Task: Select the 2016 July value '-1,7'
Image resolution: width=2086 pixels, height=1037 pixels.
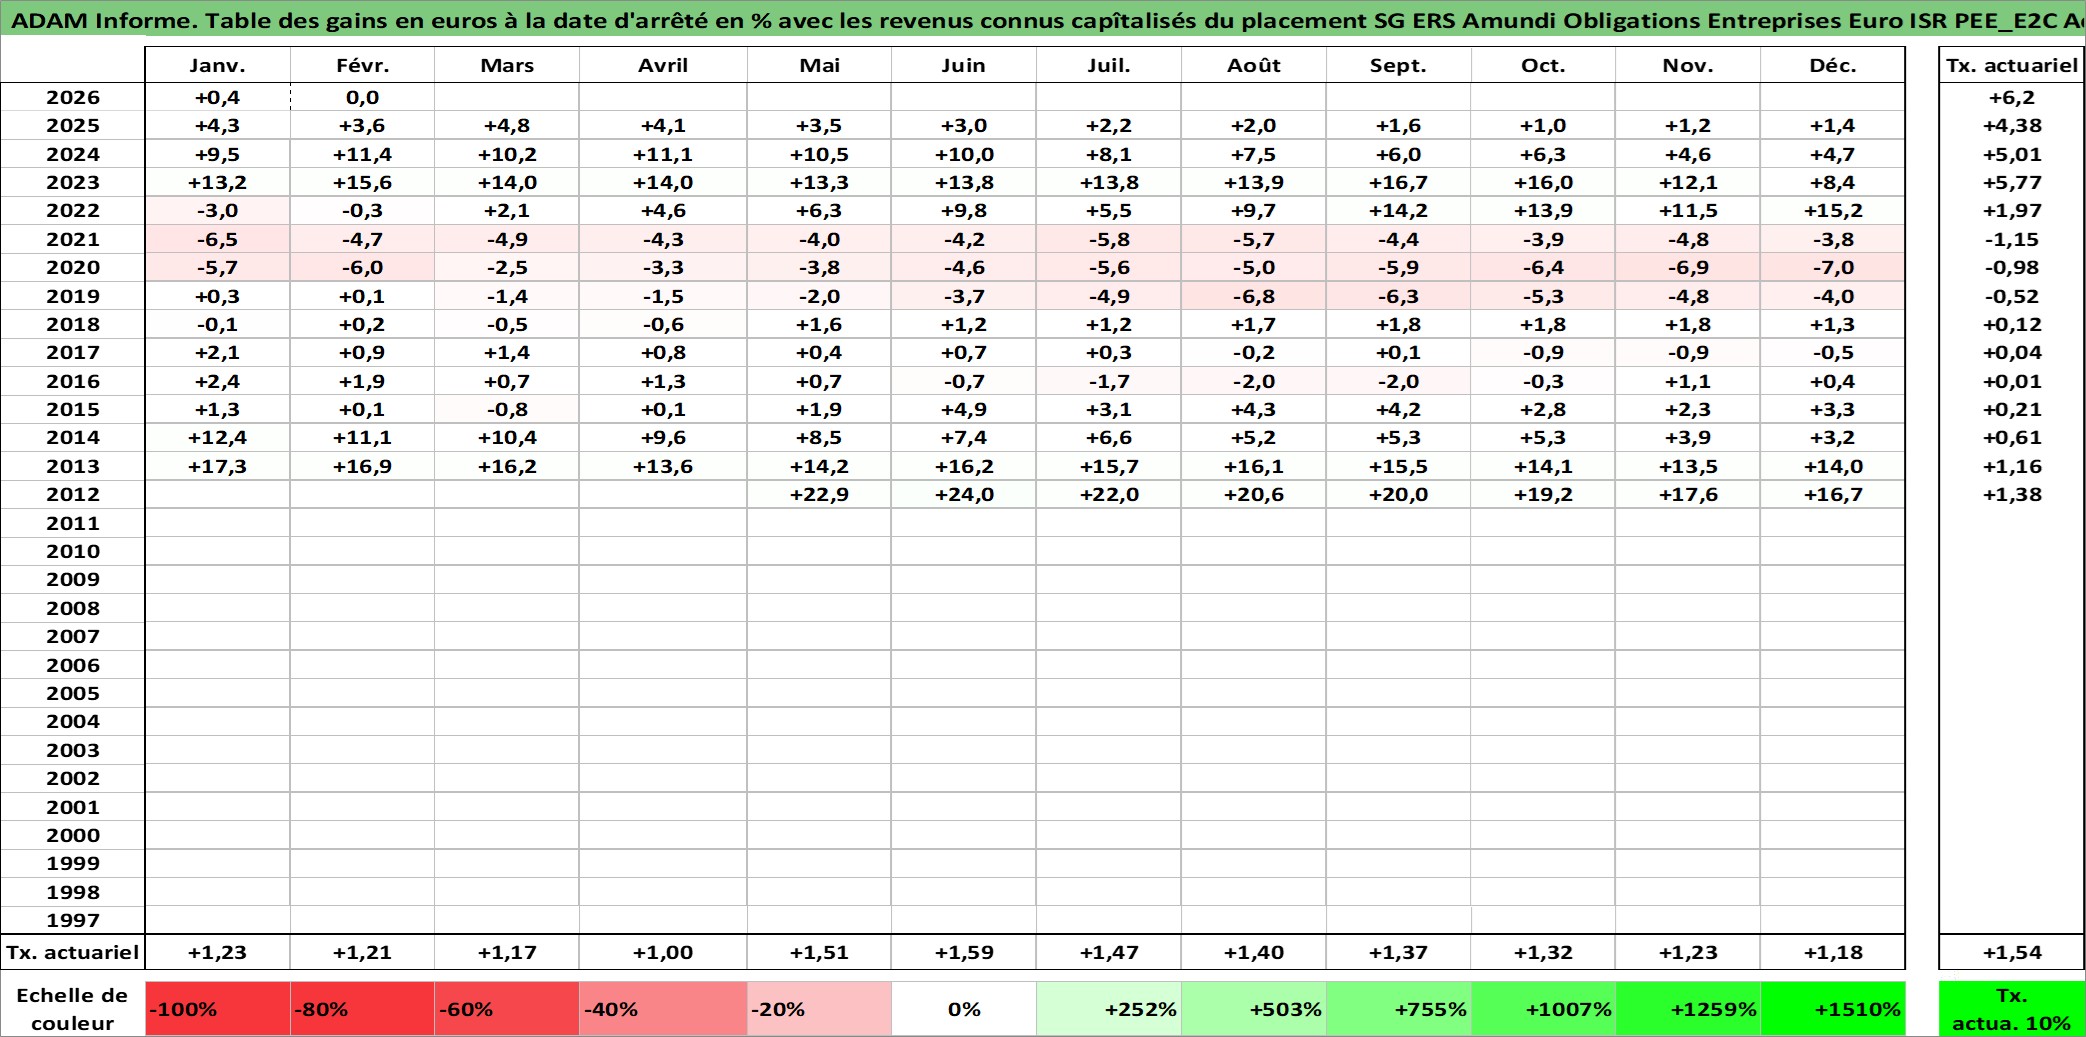Action: tap(1109, 381)
